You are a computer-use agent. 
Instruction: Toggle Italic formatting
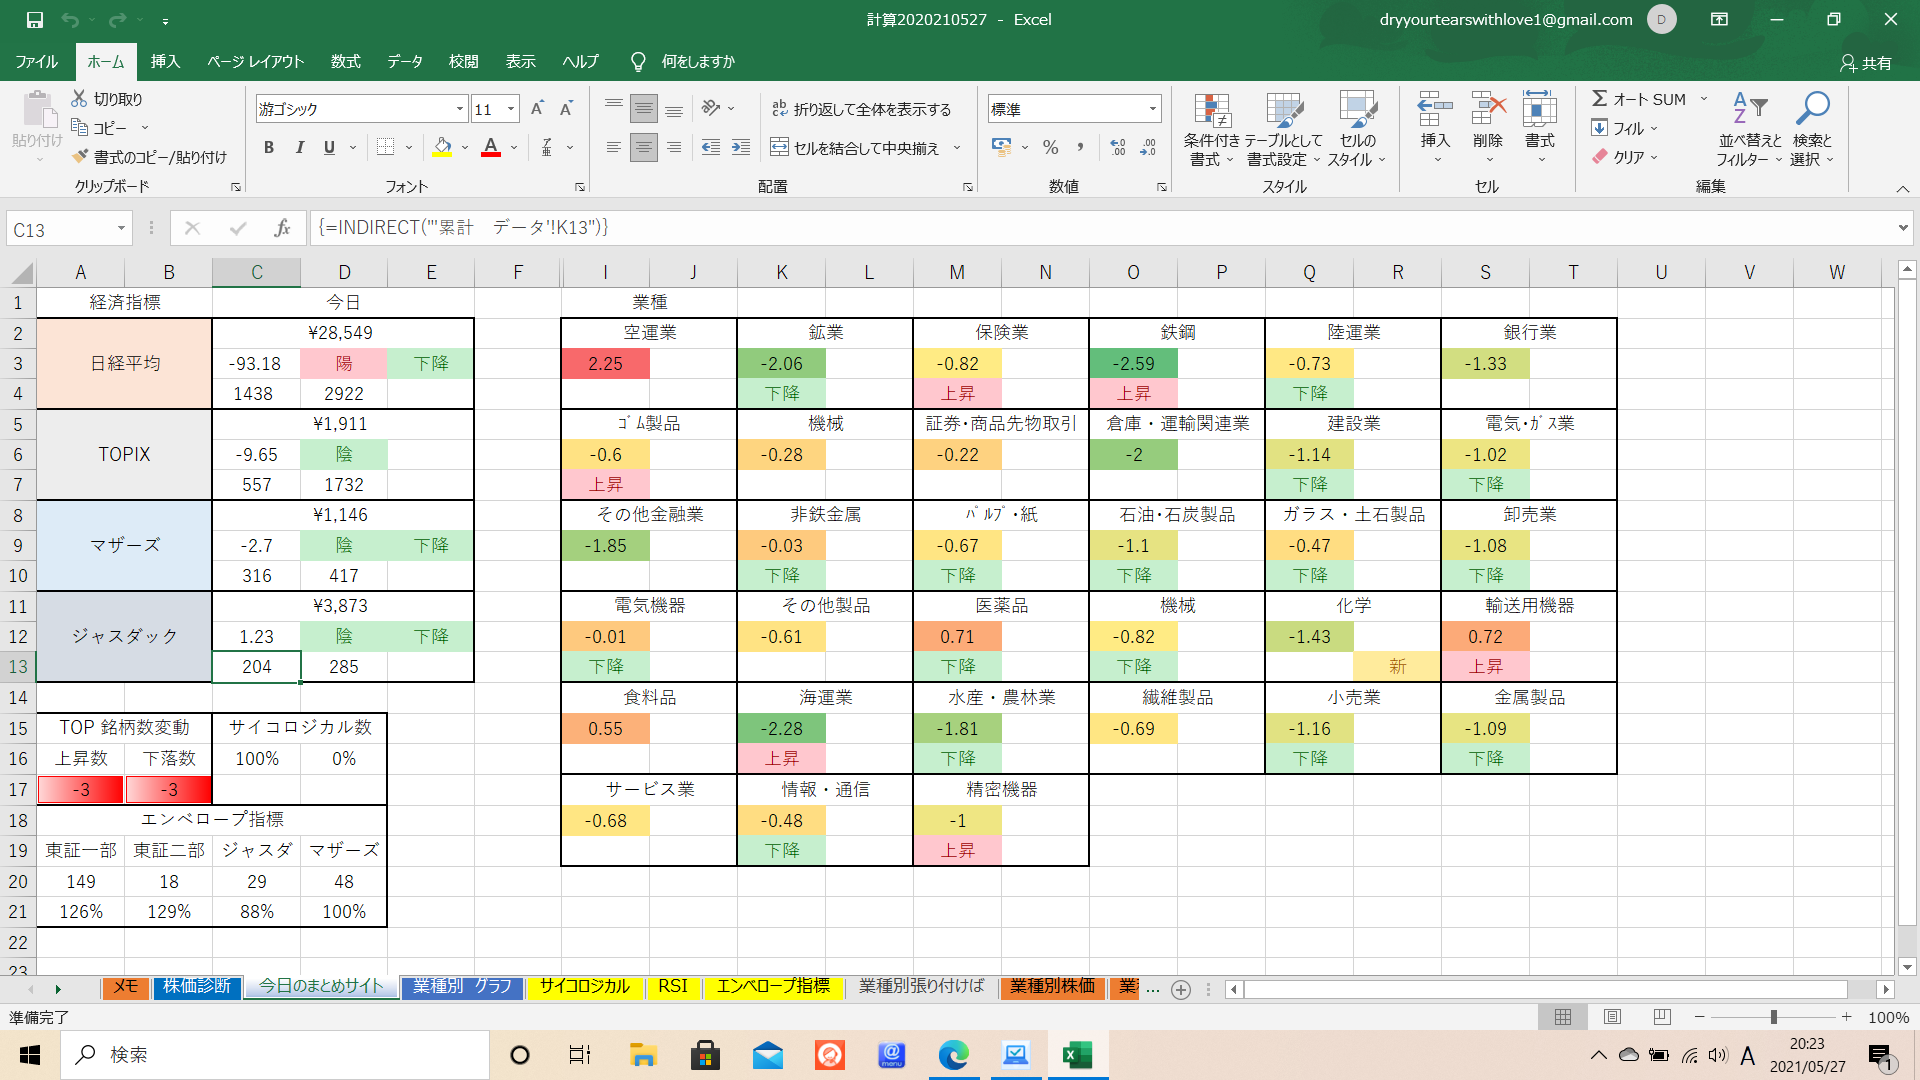click(299, 148)
